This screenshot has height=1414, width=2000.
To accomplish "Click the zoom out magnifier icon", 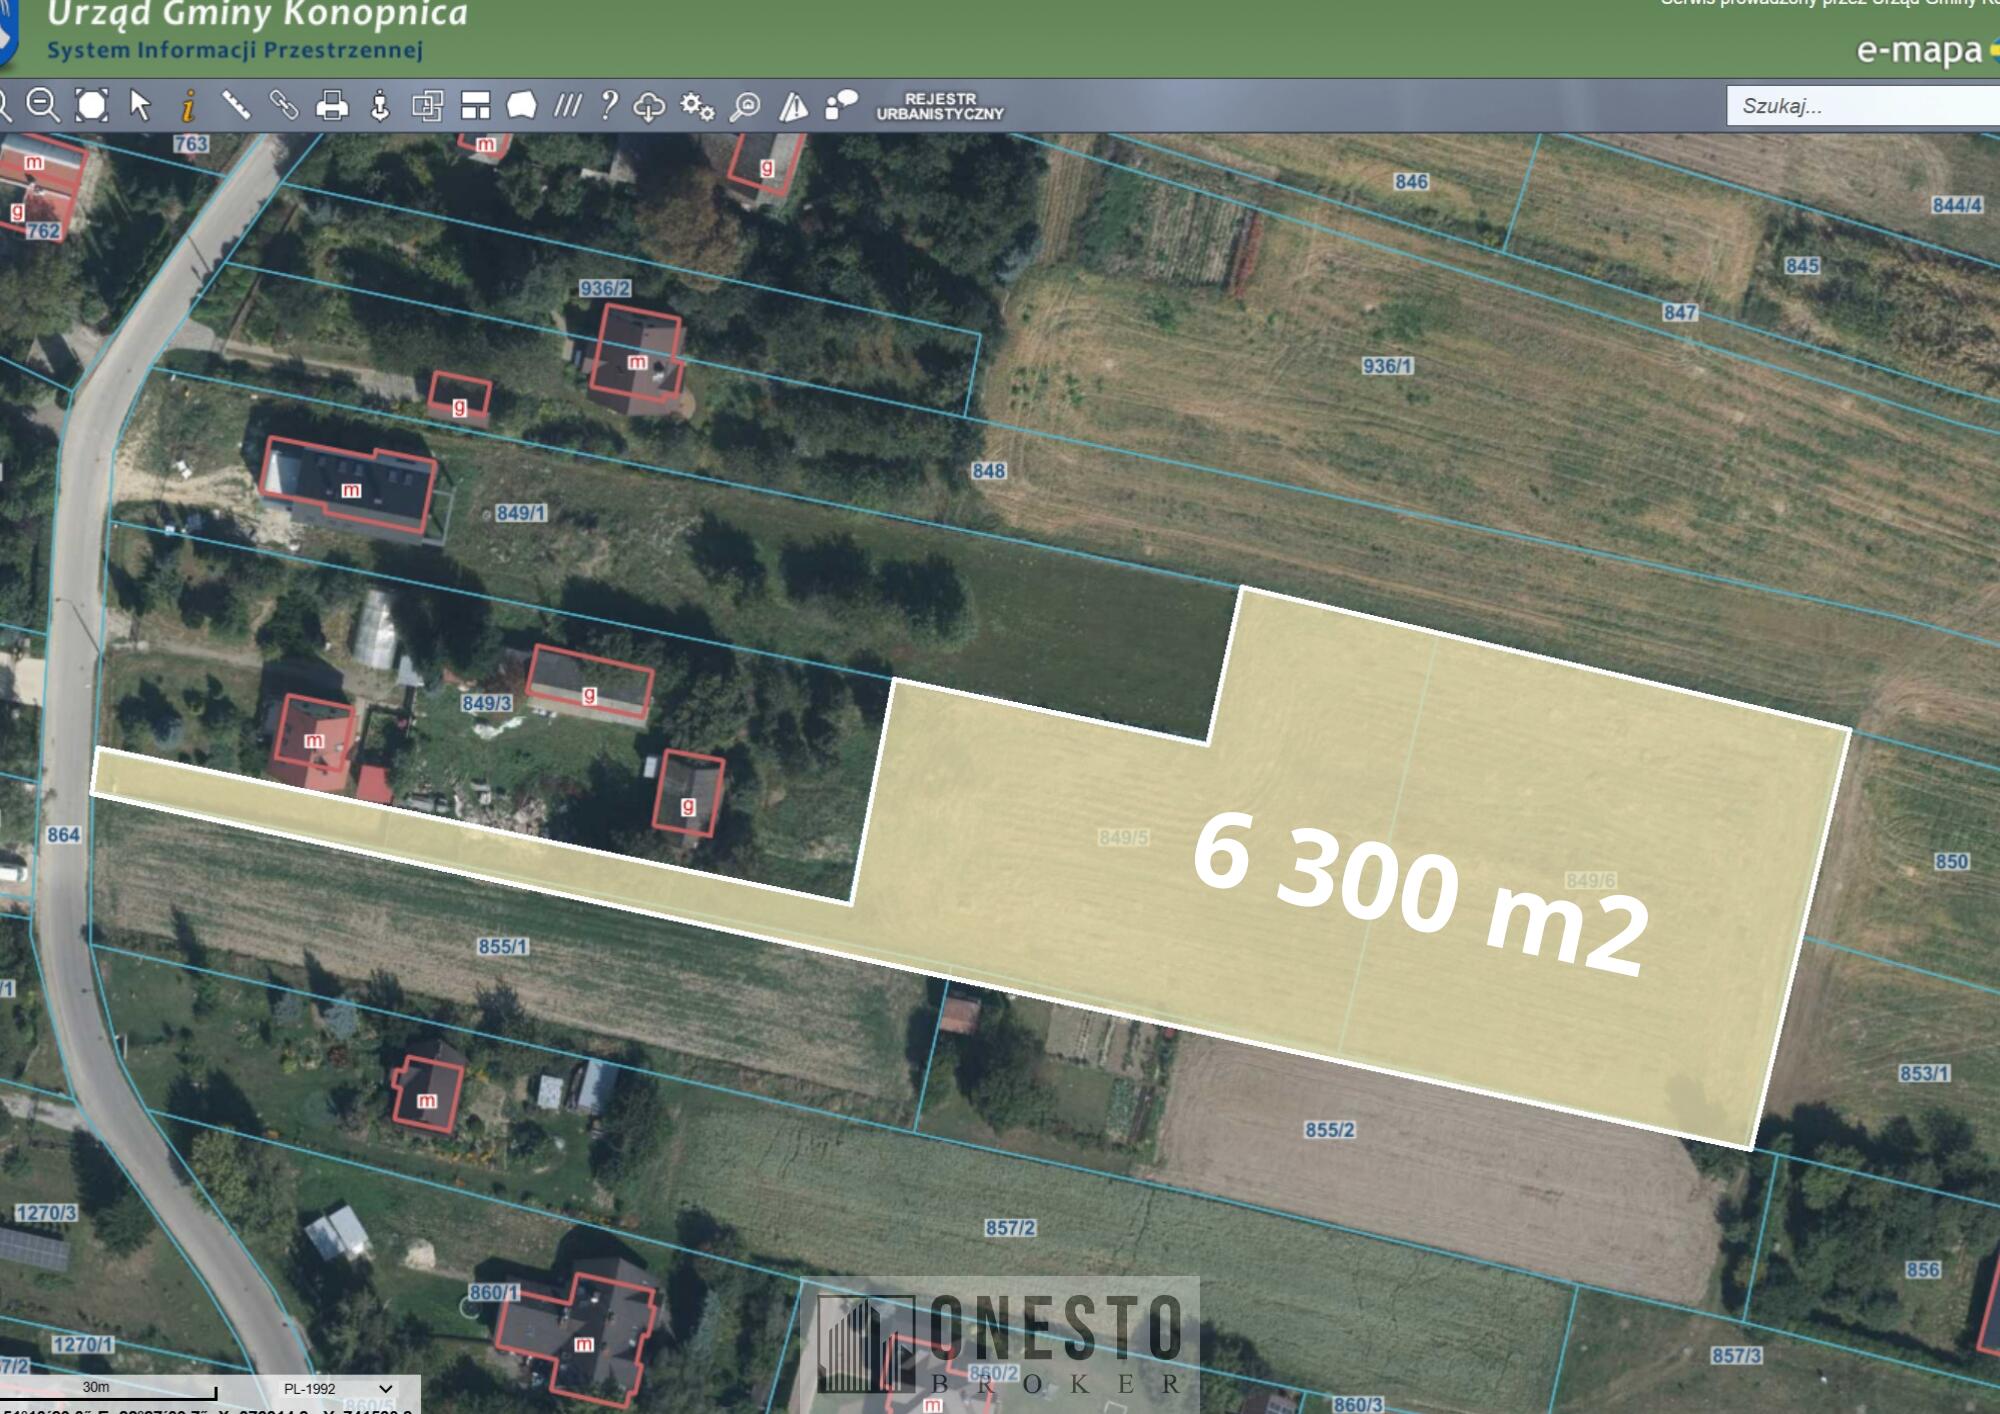I will point(43,105).
